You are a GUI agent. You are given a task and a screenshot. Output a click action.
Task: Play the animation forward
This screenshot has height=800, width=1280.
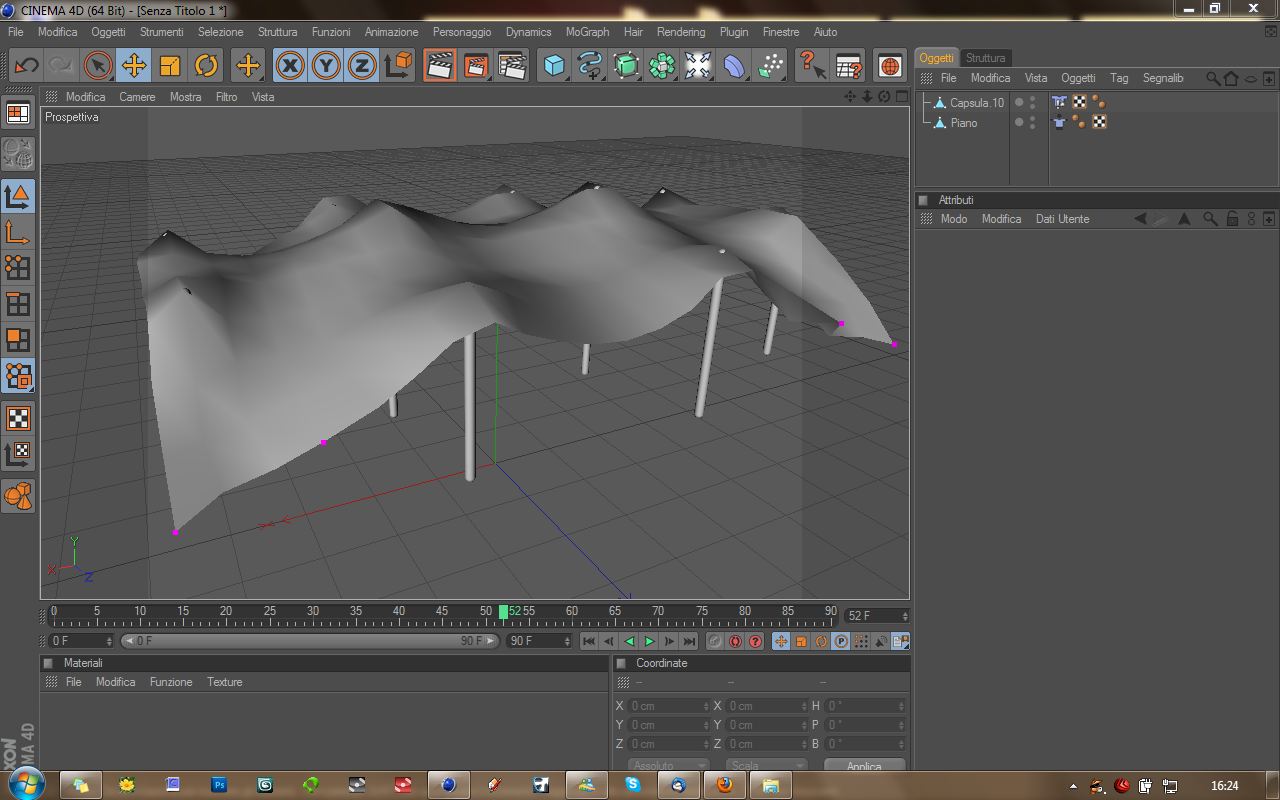(x=649, y=641)
